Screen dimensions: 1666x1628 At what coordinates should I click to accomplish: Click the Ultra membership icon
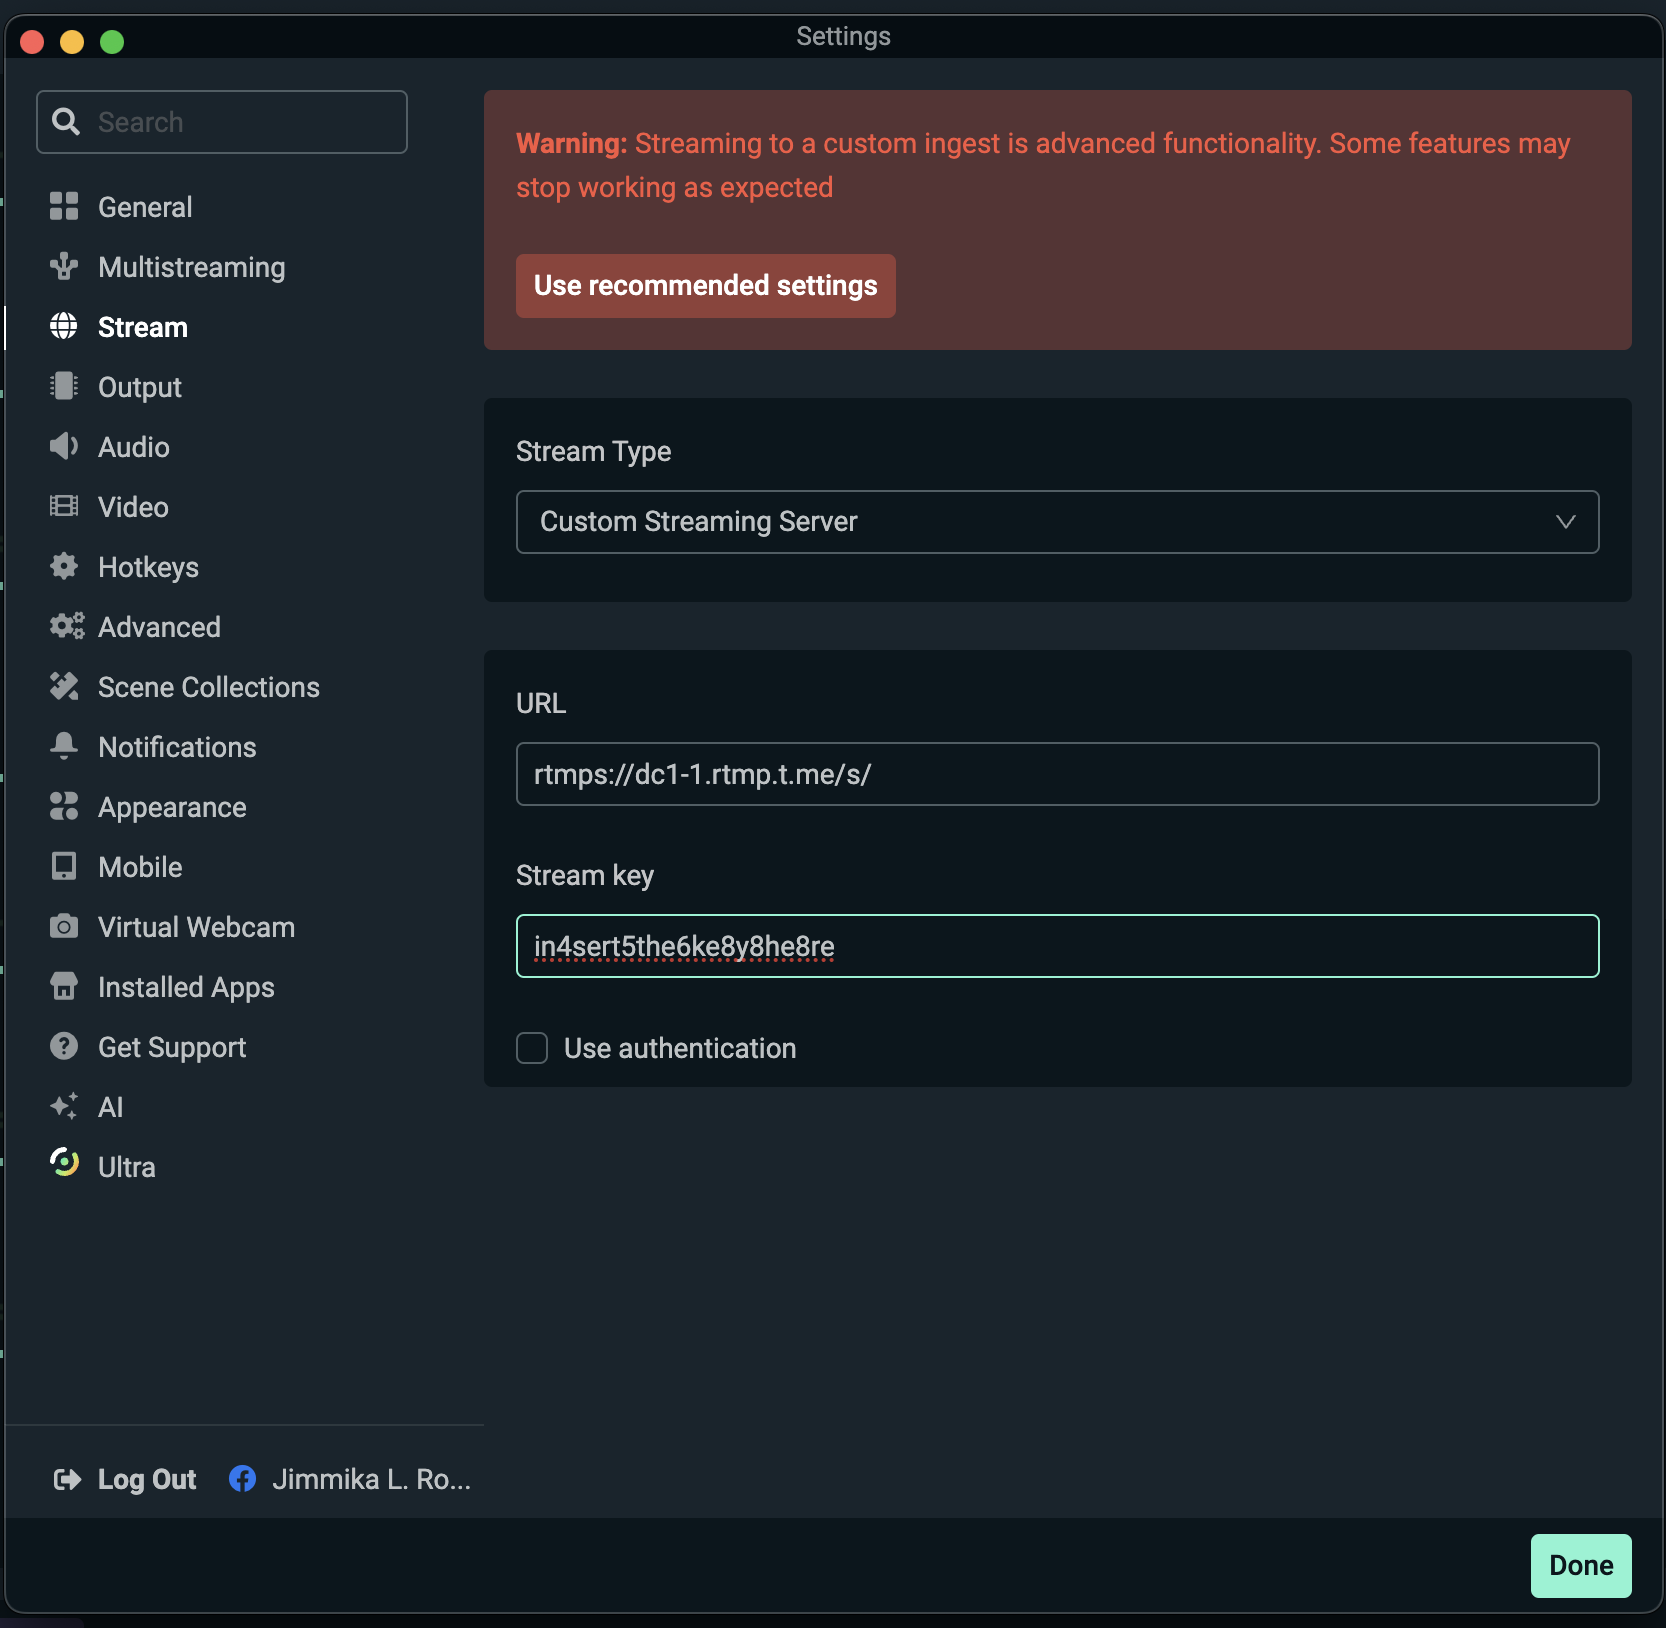pos(64,1166)
